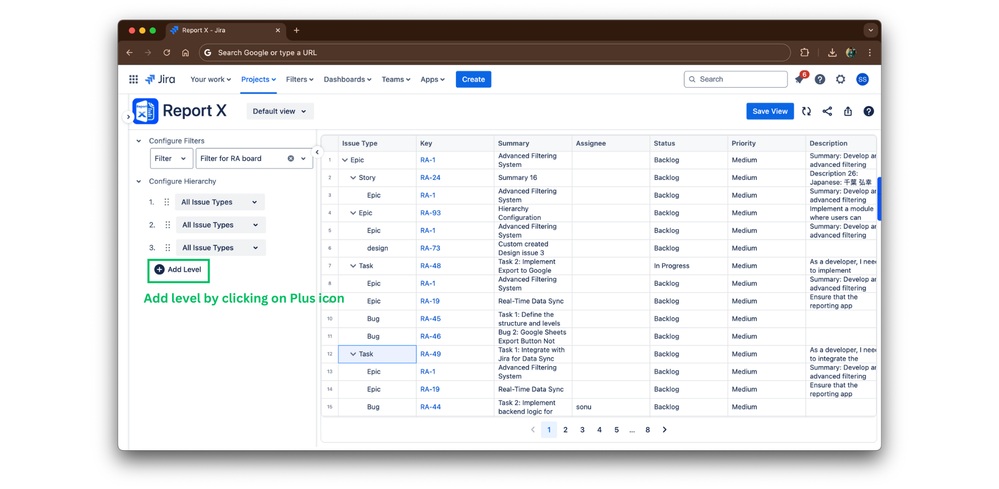Open the browser extensions puzzle icon
The width and height of the screenshot is (999, 489).
(805, 53)
